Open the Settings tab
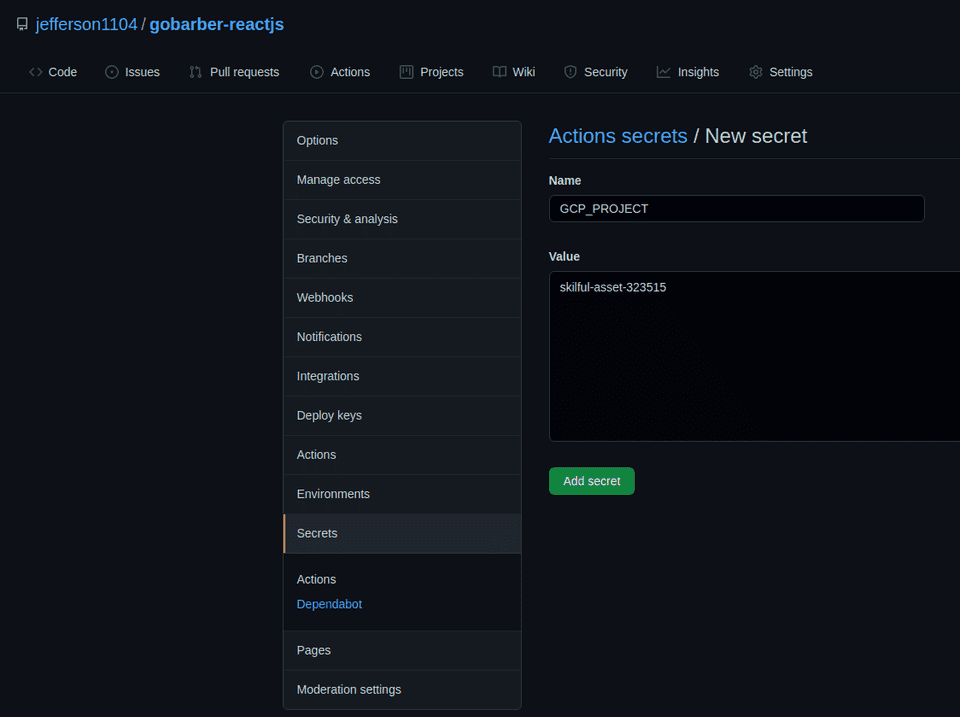Screen dimensions: 960x717 (780, 72)
